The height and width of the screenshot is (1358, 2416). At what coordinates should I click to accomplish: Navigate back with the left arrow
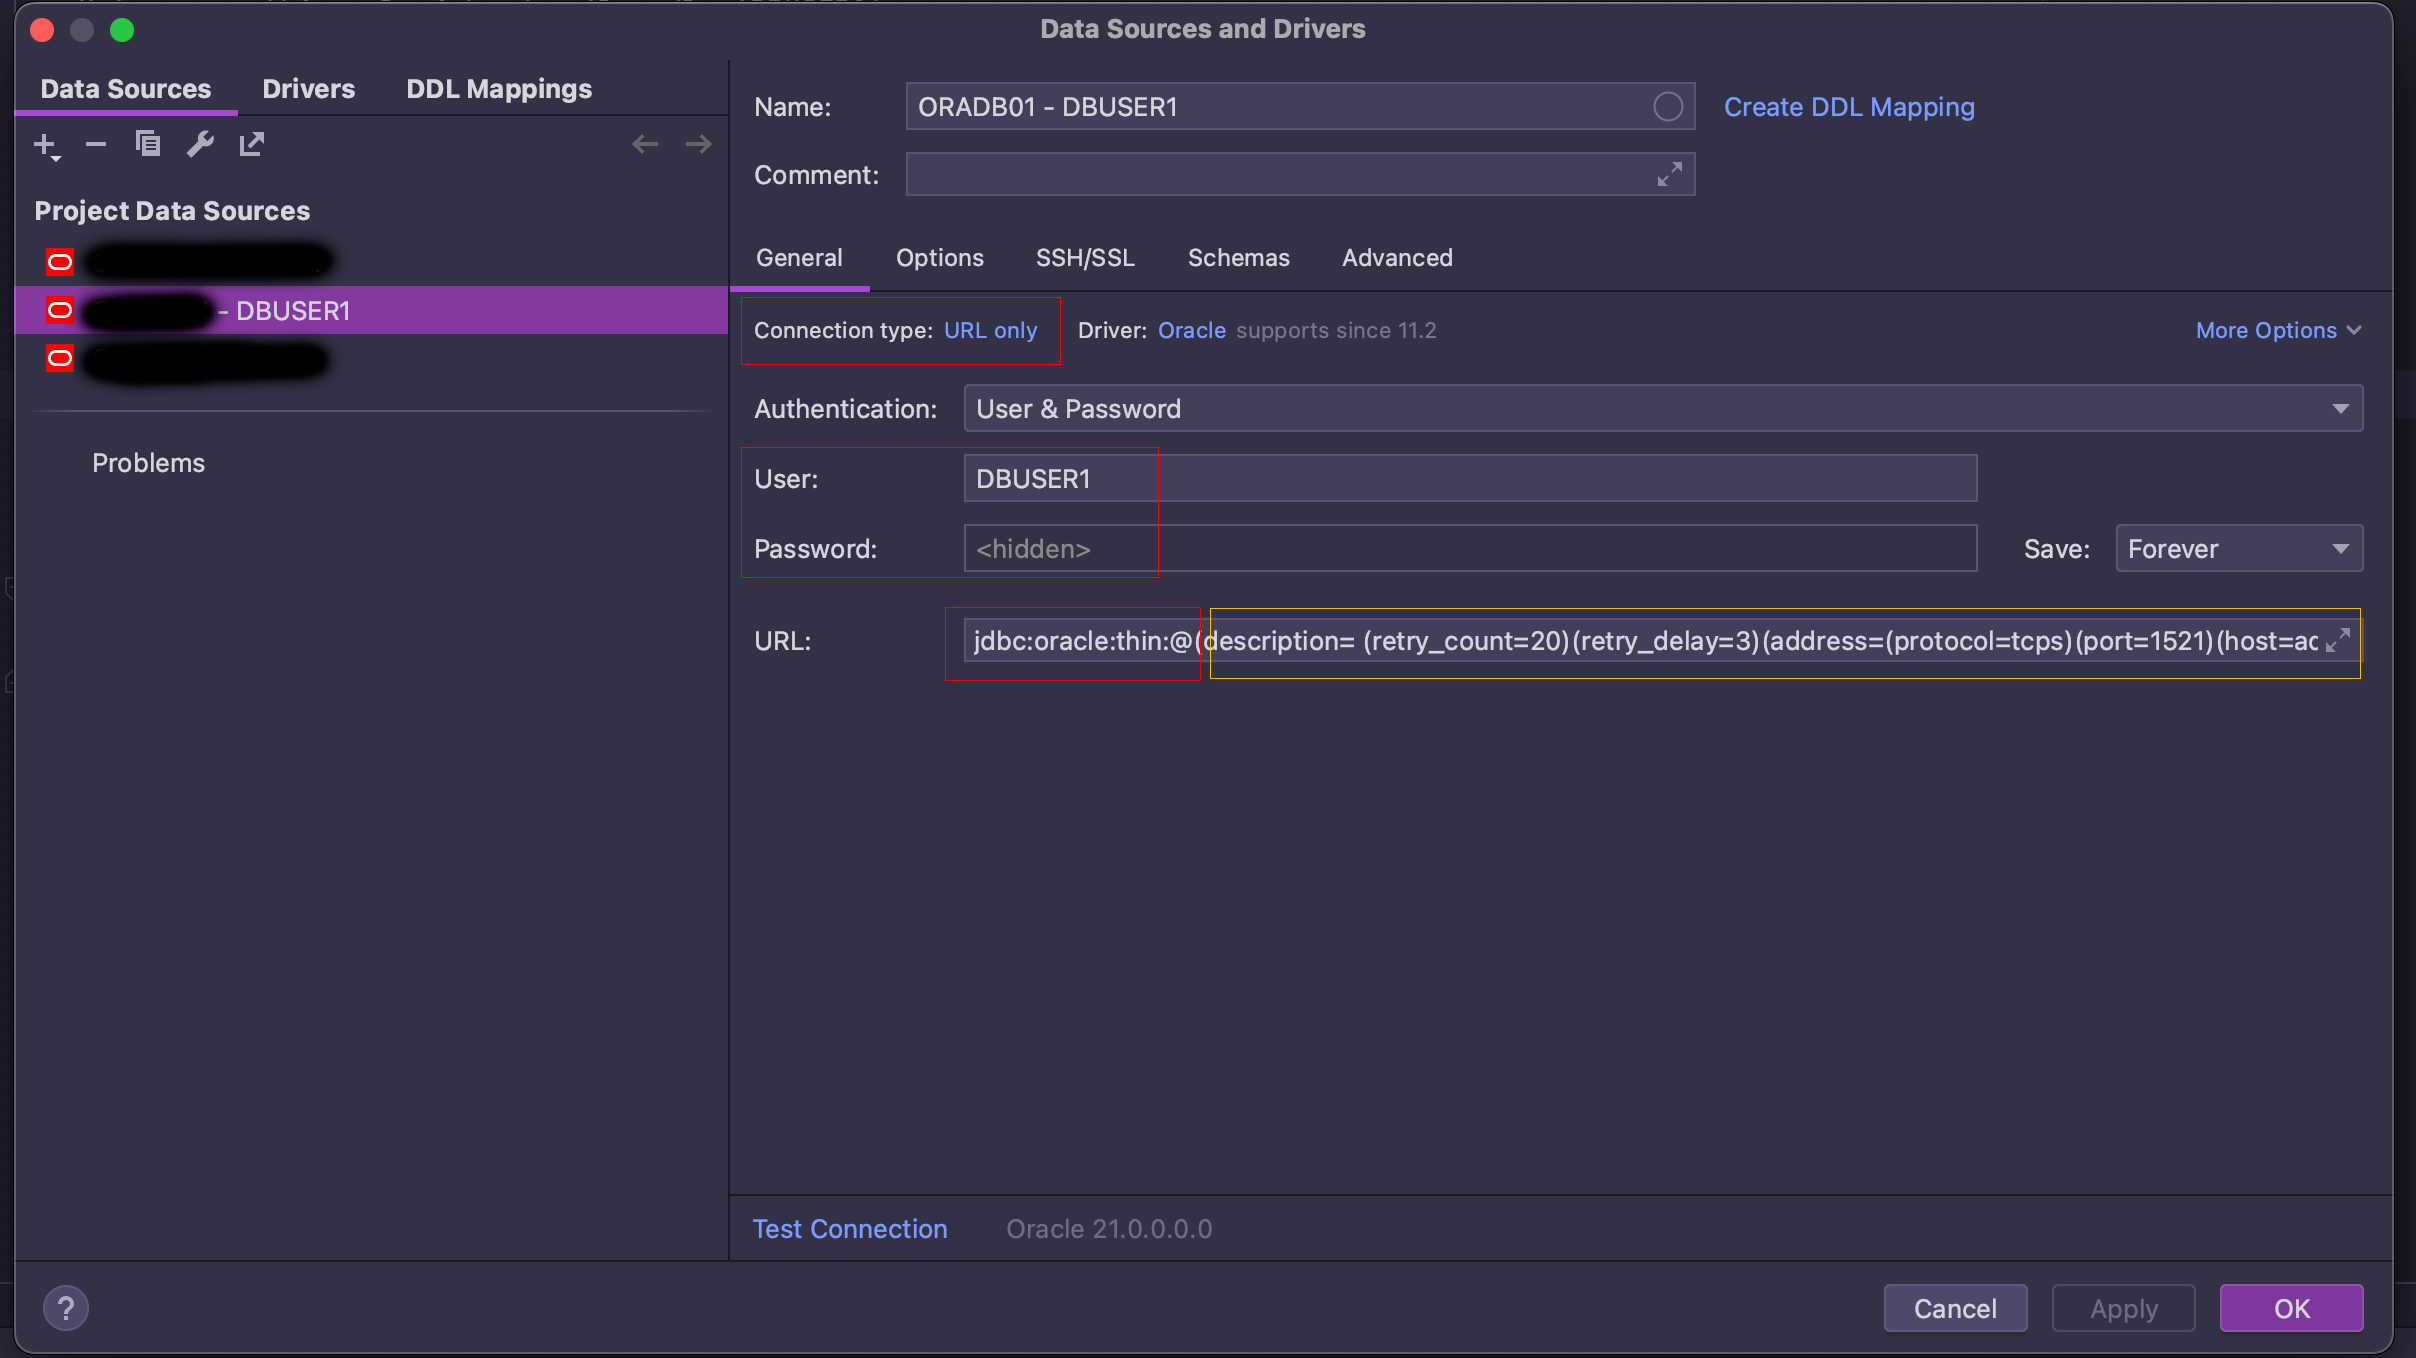[x=644, y=143]
